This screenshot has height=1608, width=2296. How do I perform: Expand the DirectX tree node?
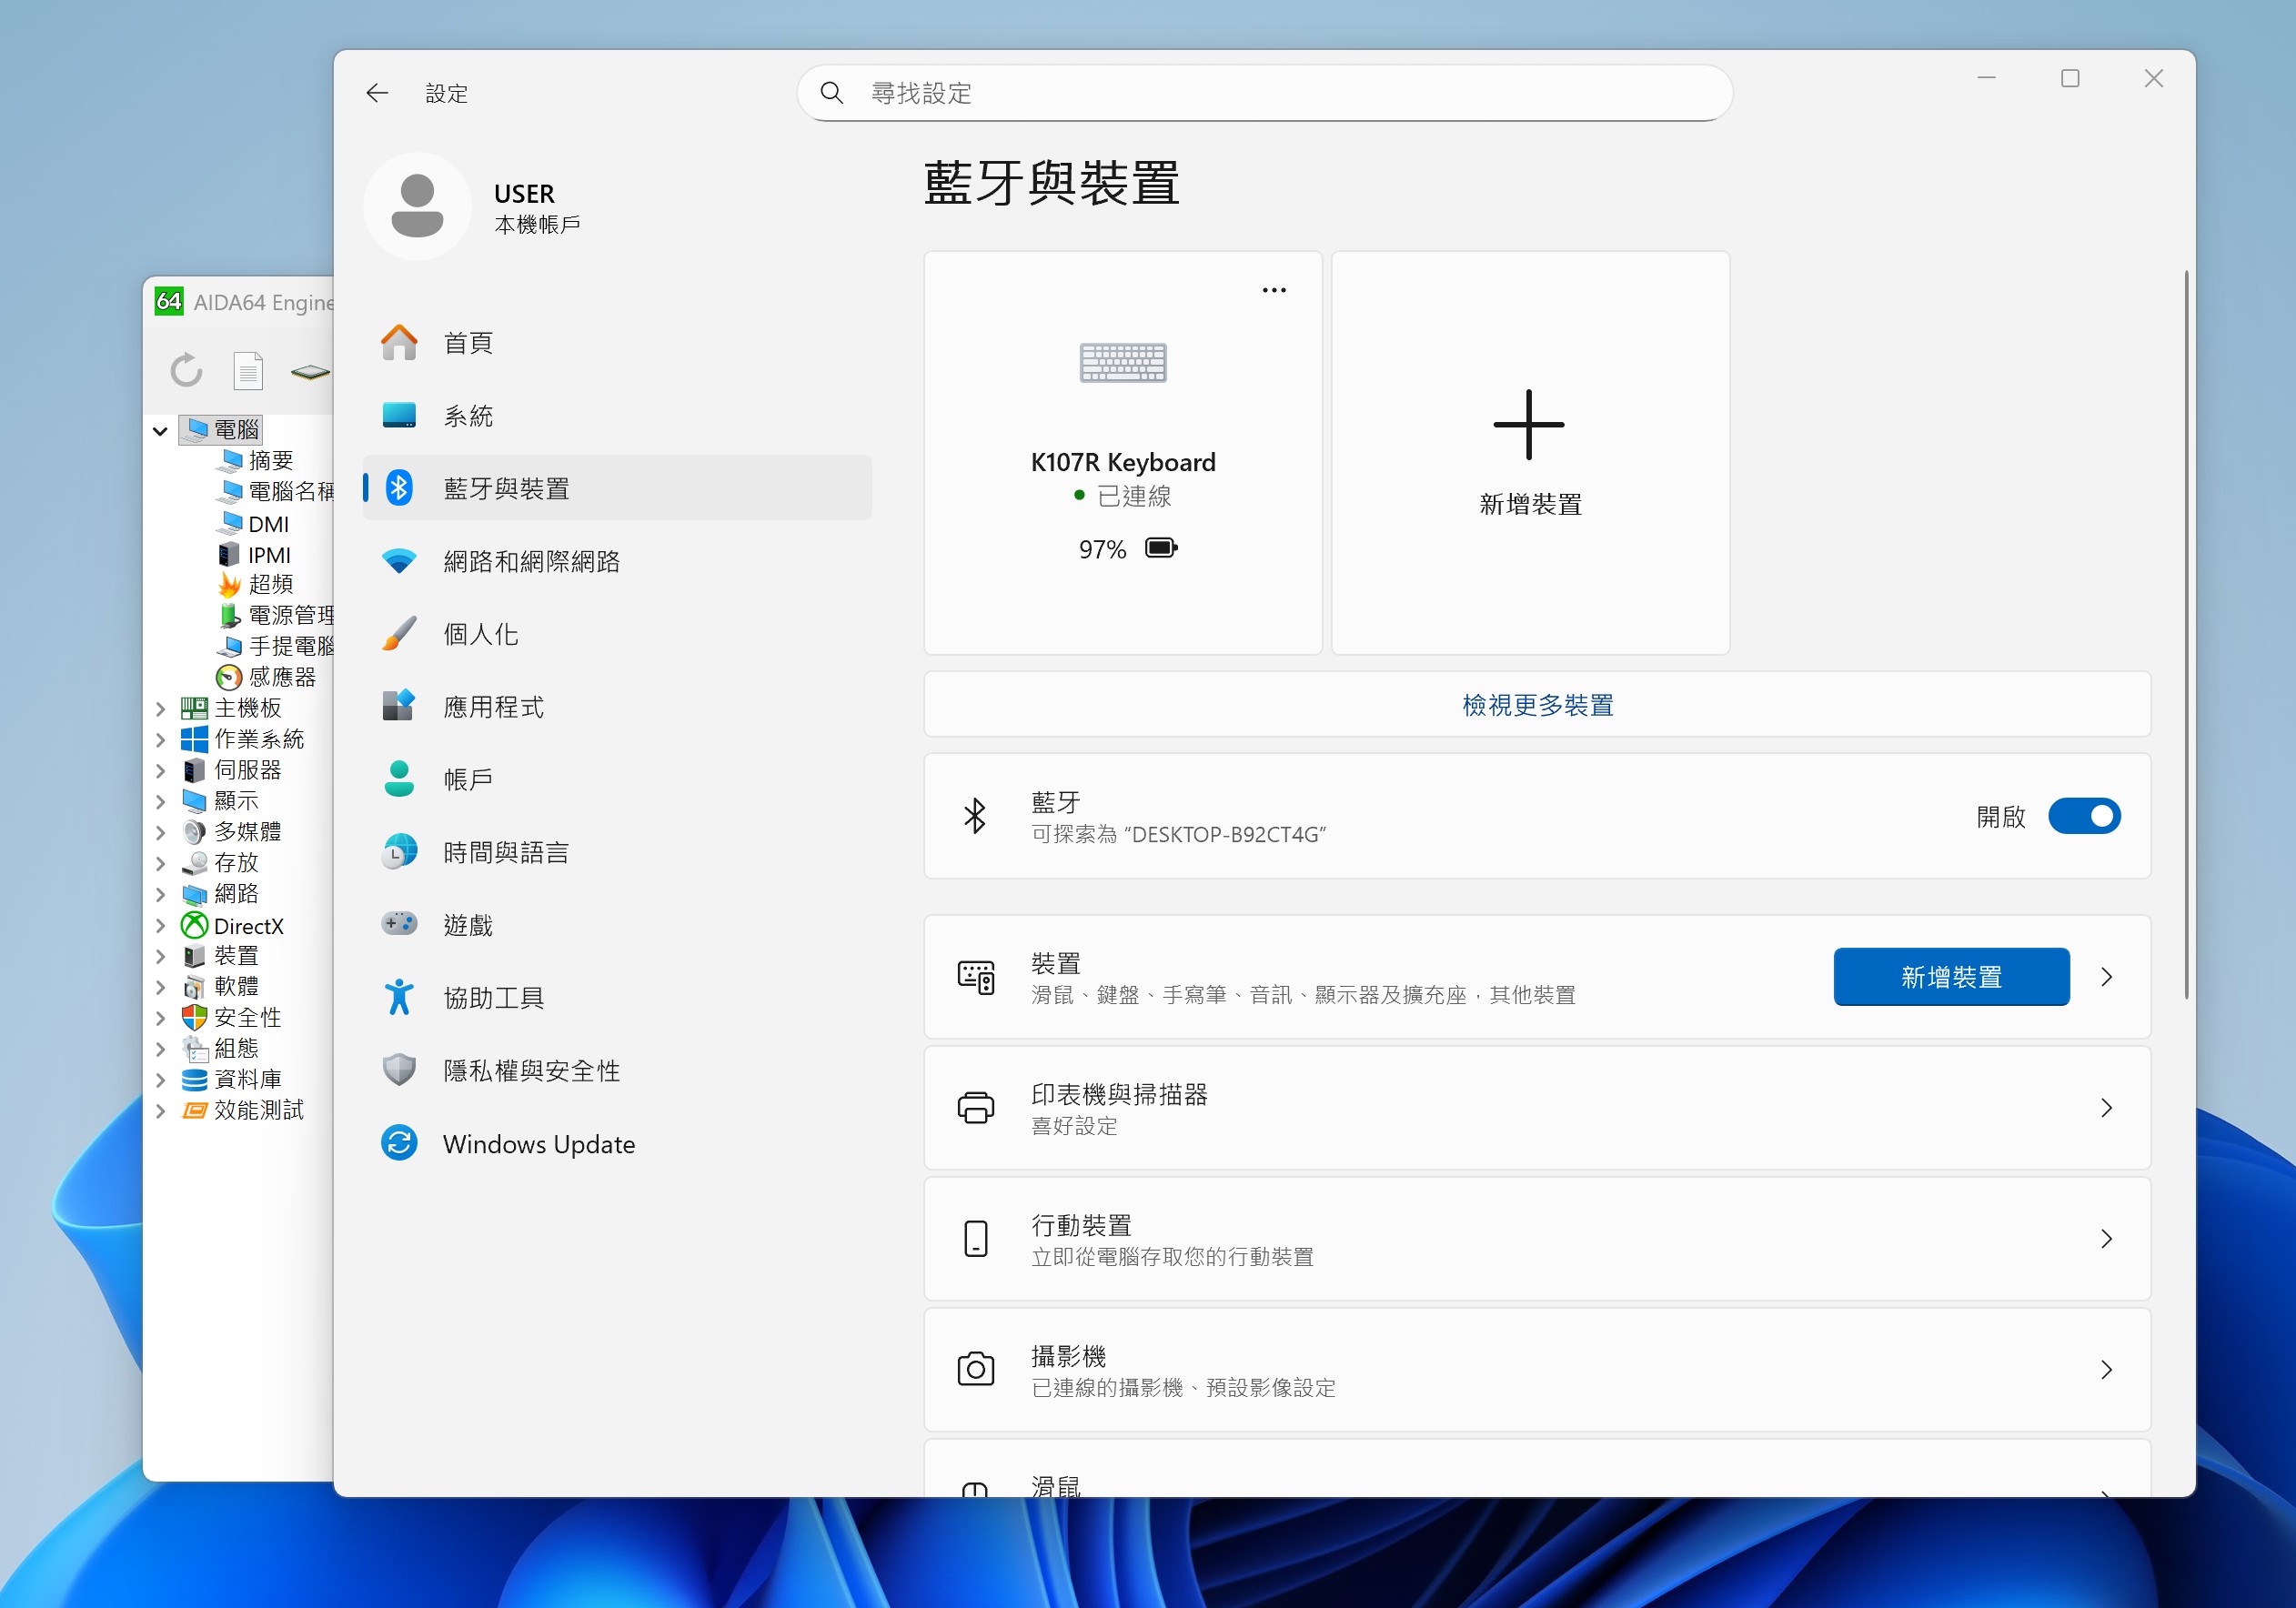(160, 926)
